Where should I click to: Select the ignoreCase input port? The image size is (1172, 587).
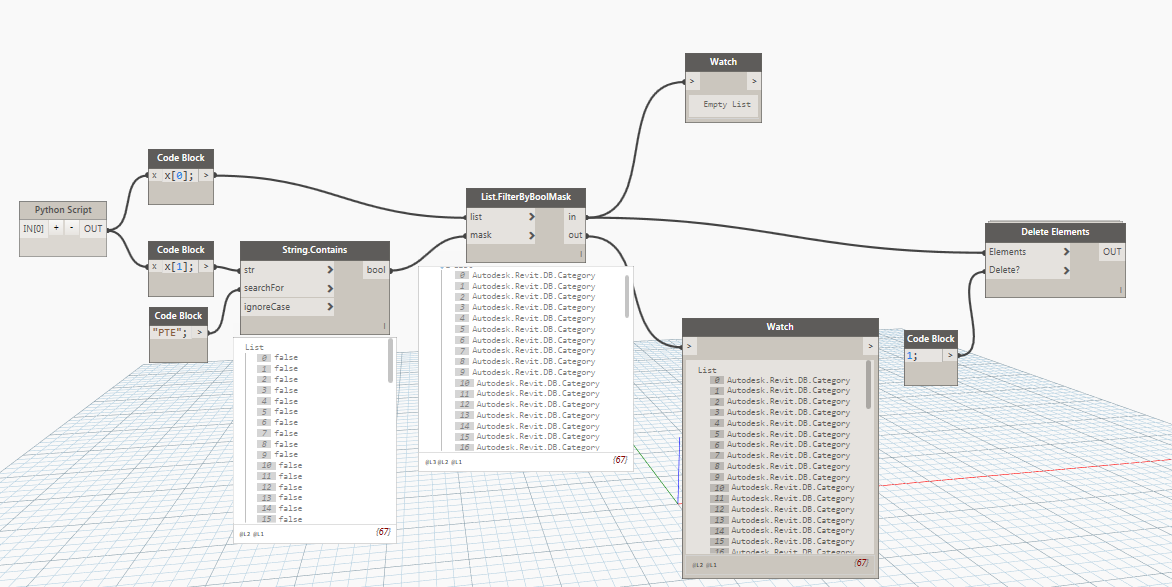[288, 307]
